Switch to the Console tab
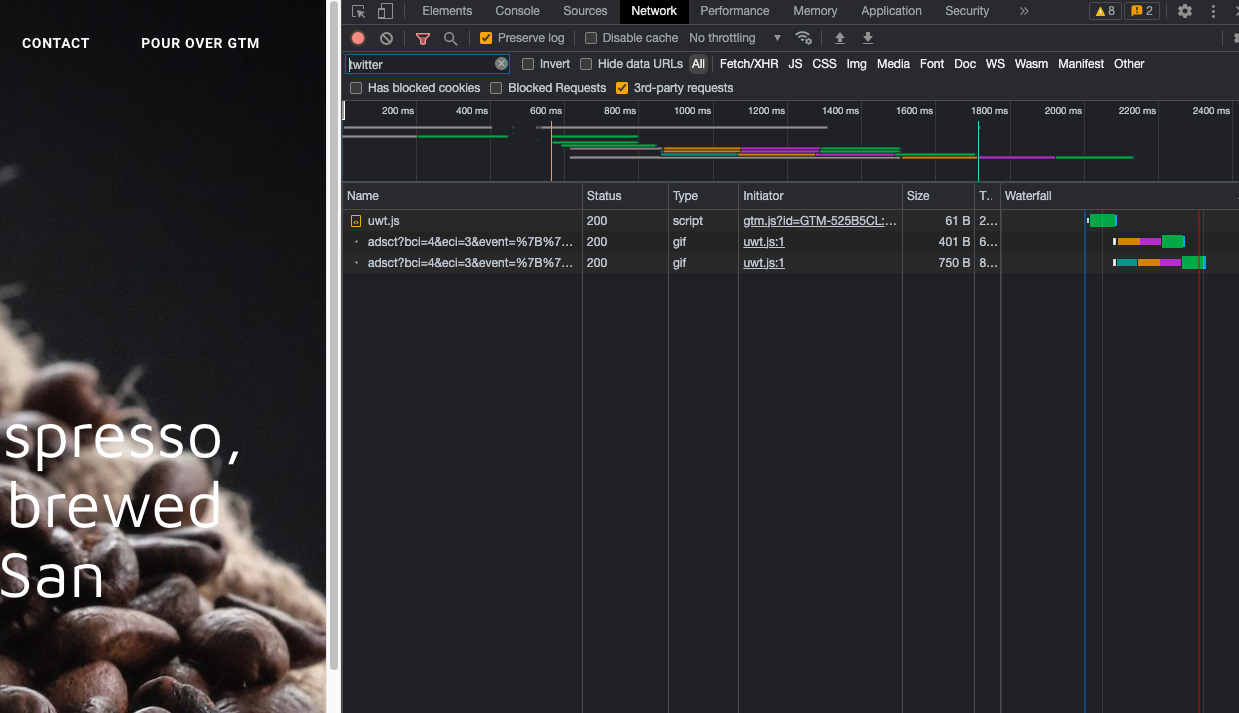 518,11
